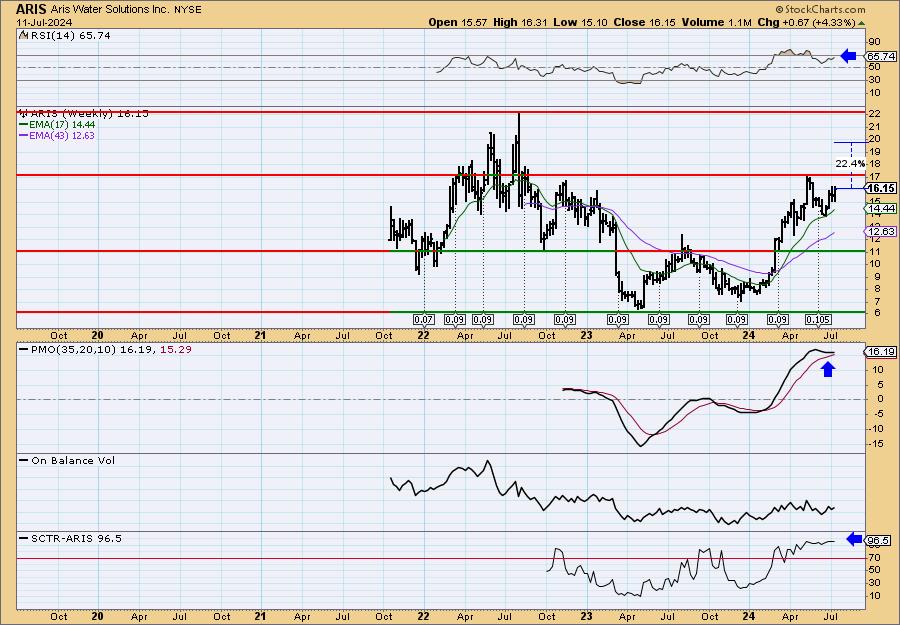Image resolution: width=900 pixels, height=625 pixels.
Task: Click the Low 15.10 value
Action: click(x=580, y=22)
